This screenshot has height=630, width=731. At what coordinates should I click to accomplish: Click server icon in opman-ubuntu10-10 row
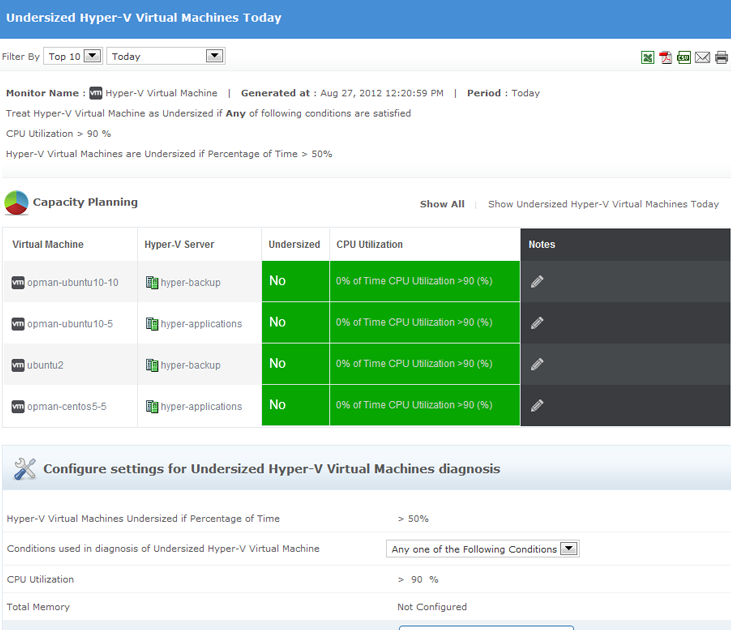click(x=152, y=283)
